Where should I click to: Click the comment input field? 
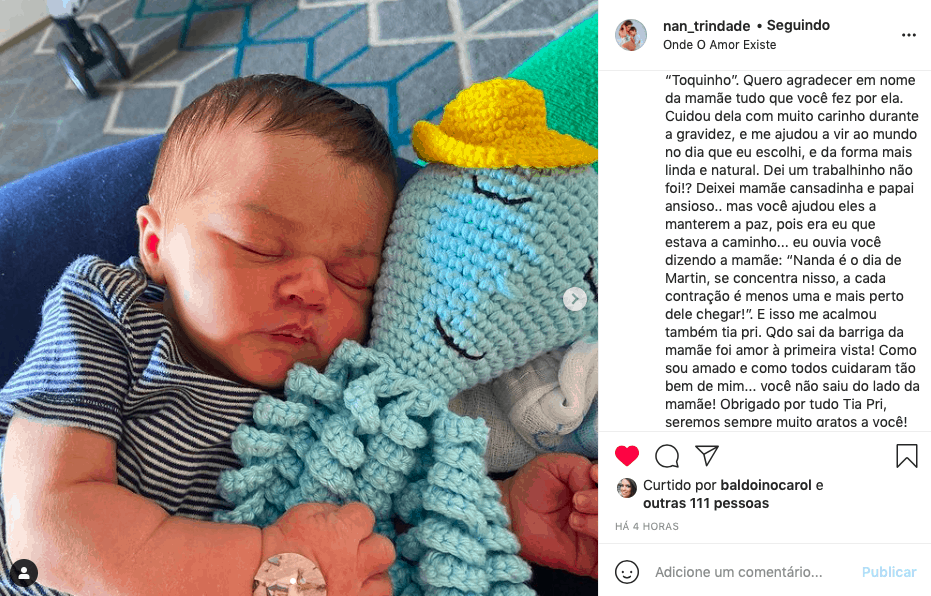click(752, 572)
